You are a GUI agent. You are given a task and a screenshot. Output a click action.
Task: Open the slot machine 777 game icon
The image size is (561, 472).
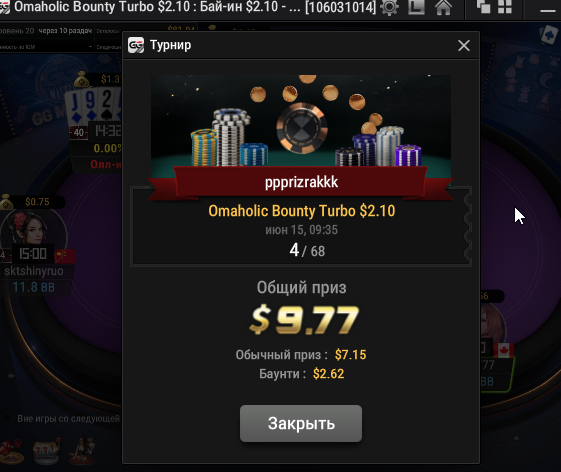pos(46,451)
